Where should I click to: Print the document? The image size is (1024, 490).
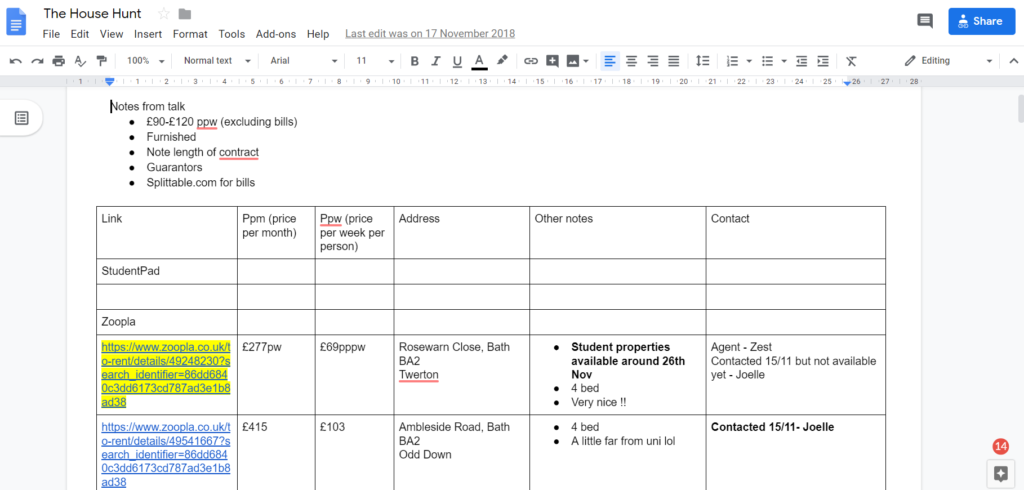click(x=59, y=61)
